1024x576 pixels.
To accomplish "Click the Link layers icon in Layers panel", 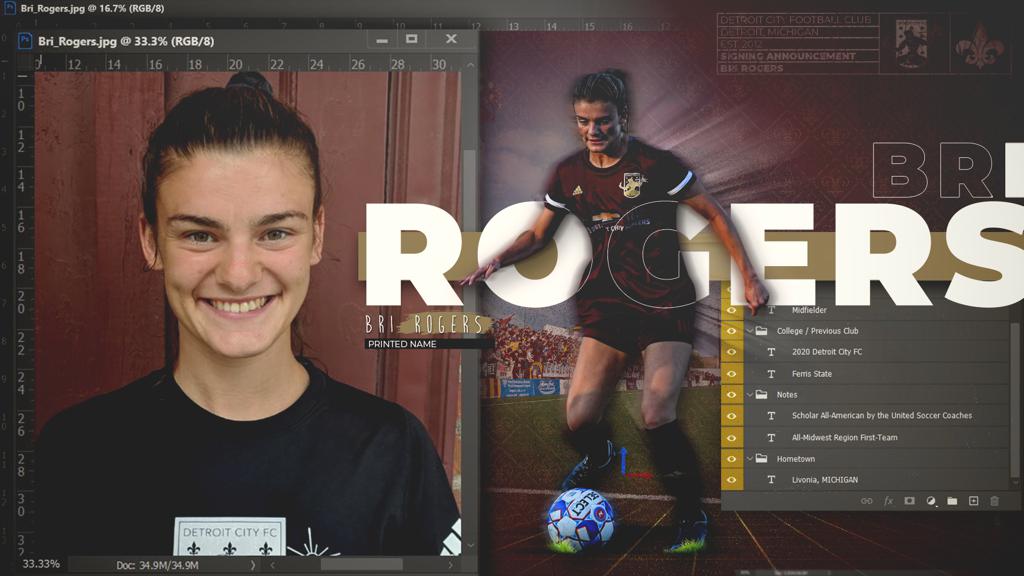I will (x=866, y=501).
